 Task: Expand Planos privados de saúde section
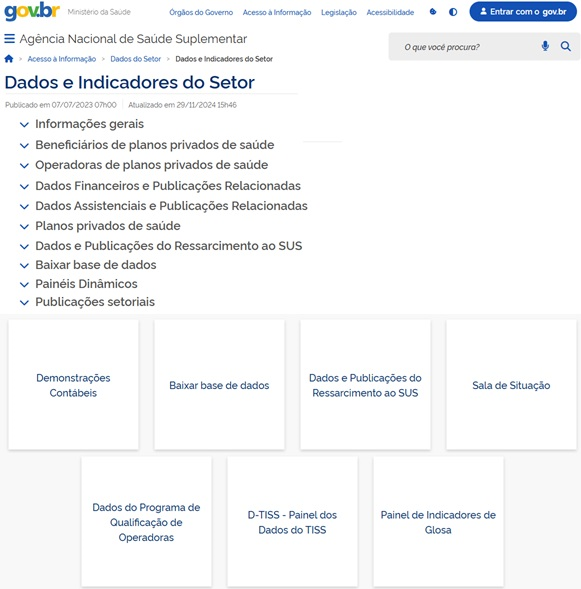(x=100, y=226)
